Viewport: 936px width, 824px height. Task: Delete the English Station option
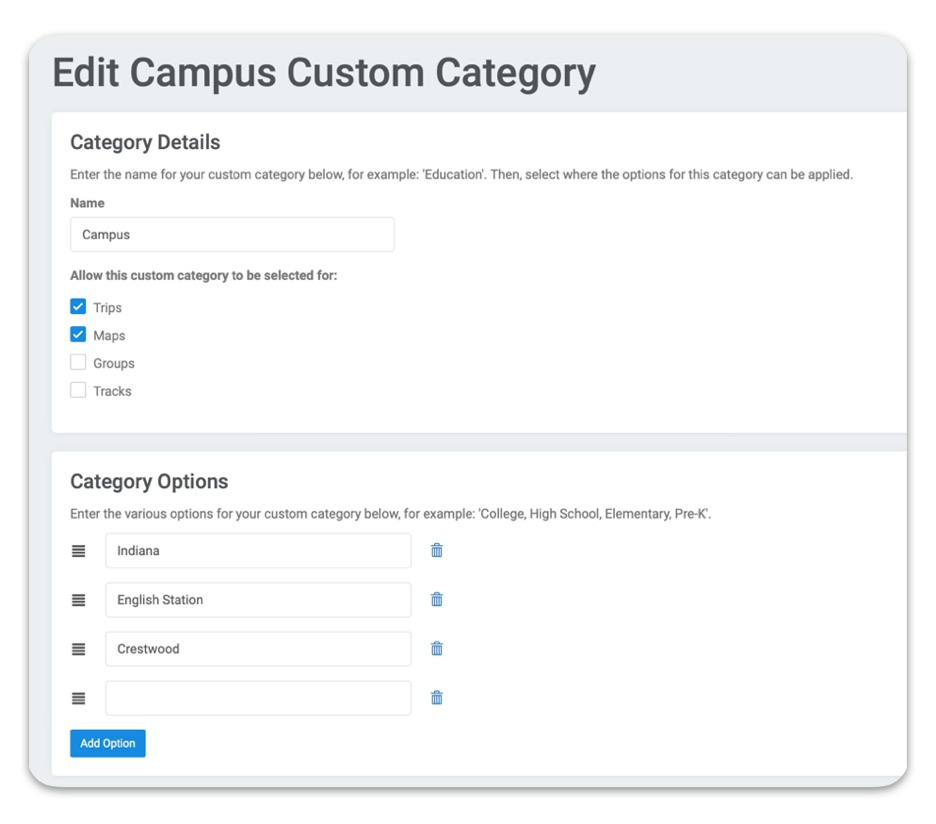click(437, 599)
